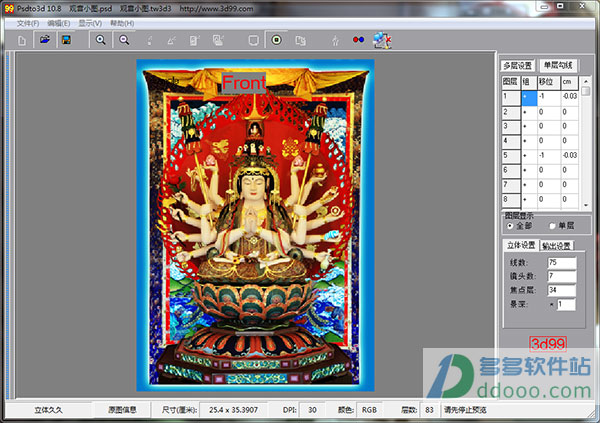Image resolution: width=600 pixels, height=423 pixels.
Task: Switch to the 多层设置 tab
Action: coord(517,65)
